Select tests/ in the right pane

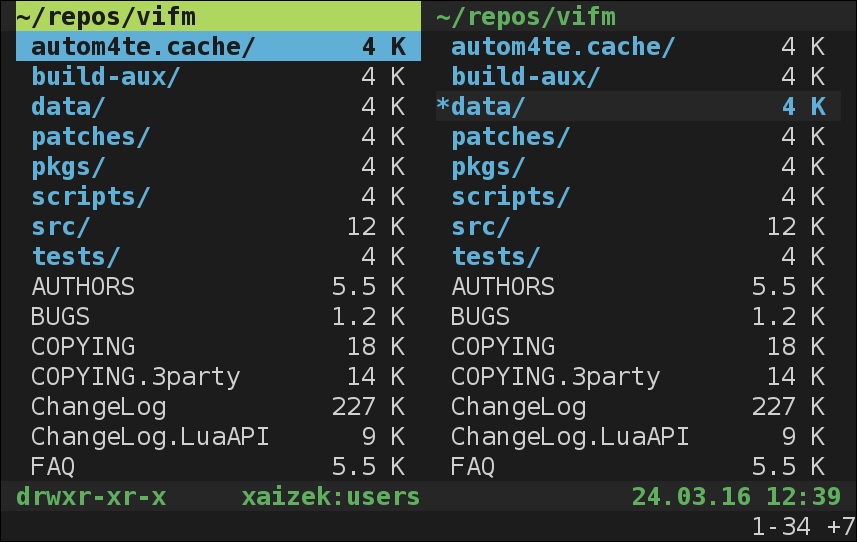click(638, 257)
